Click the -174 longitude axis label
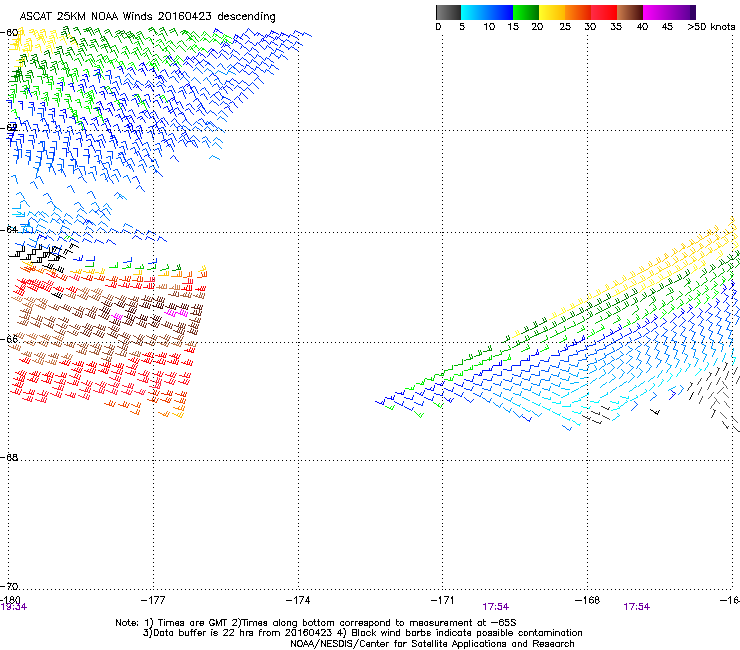The height and width of the screenshot is (650, 740). point(298,600)
